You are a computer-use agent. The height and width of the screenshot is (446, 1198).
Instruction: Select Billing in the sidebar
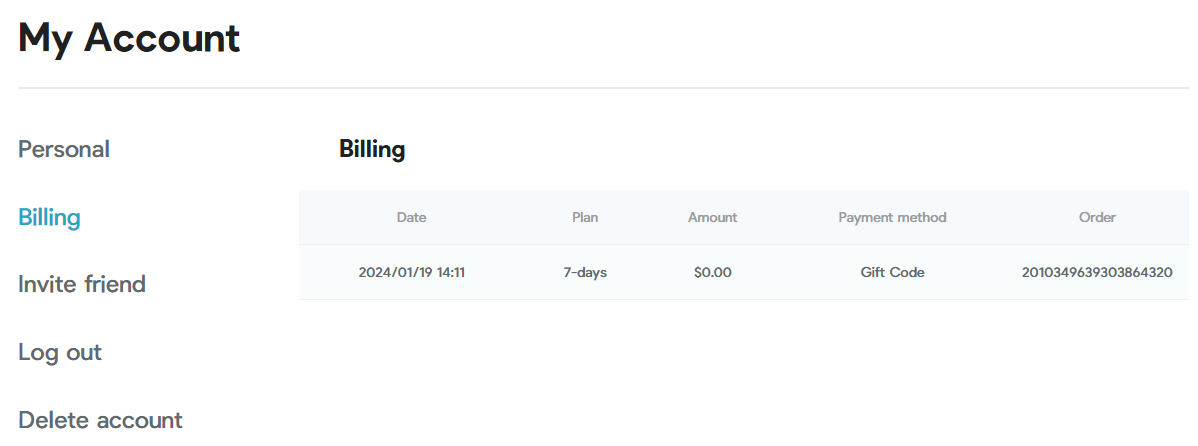click(50, 217)
